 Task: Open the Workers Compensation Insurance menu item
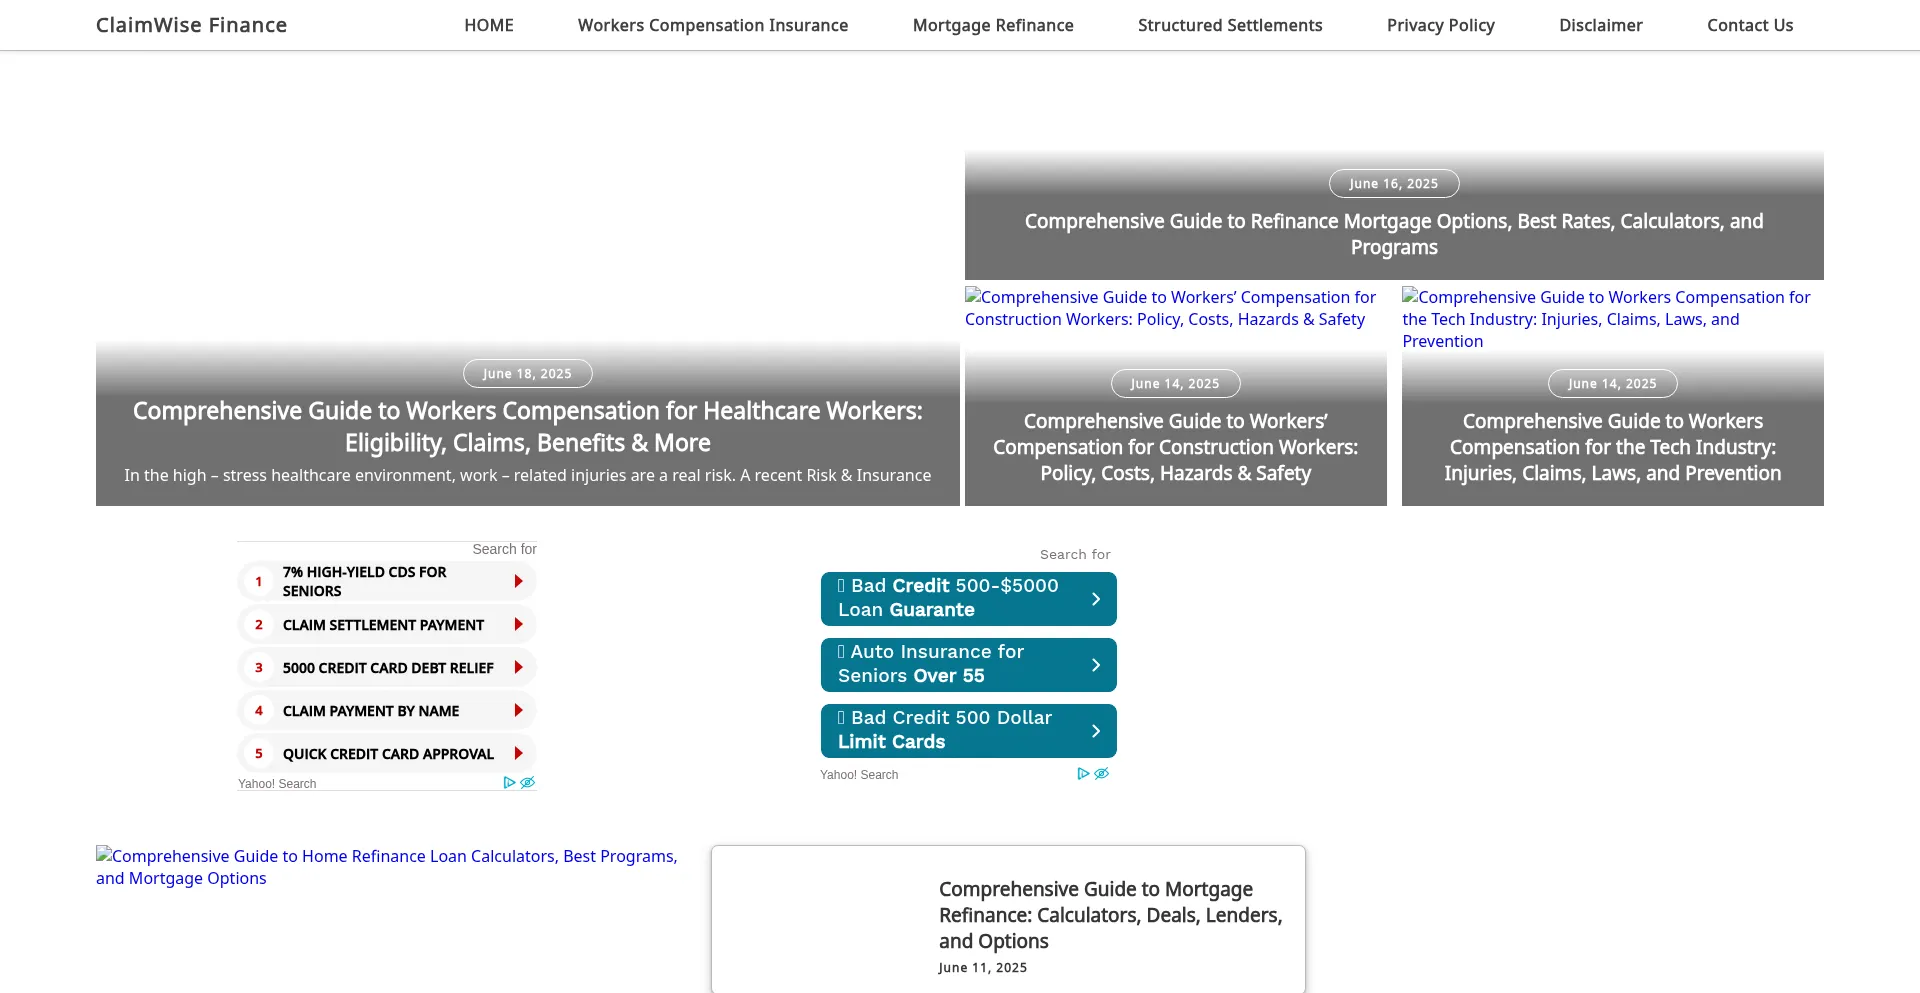click(712, 25)
